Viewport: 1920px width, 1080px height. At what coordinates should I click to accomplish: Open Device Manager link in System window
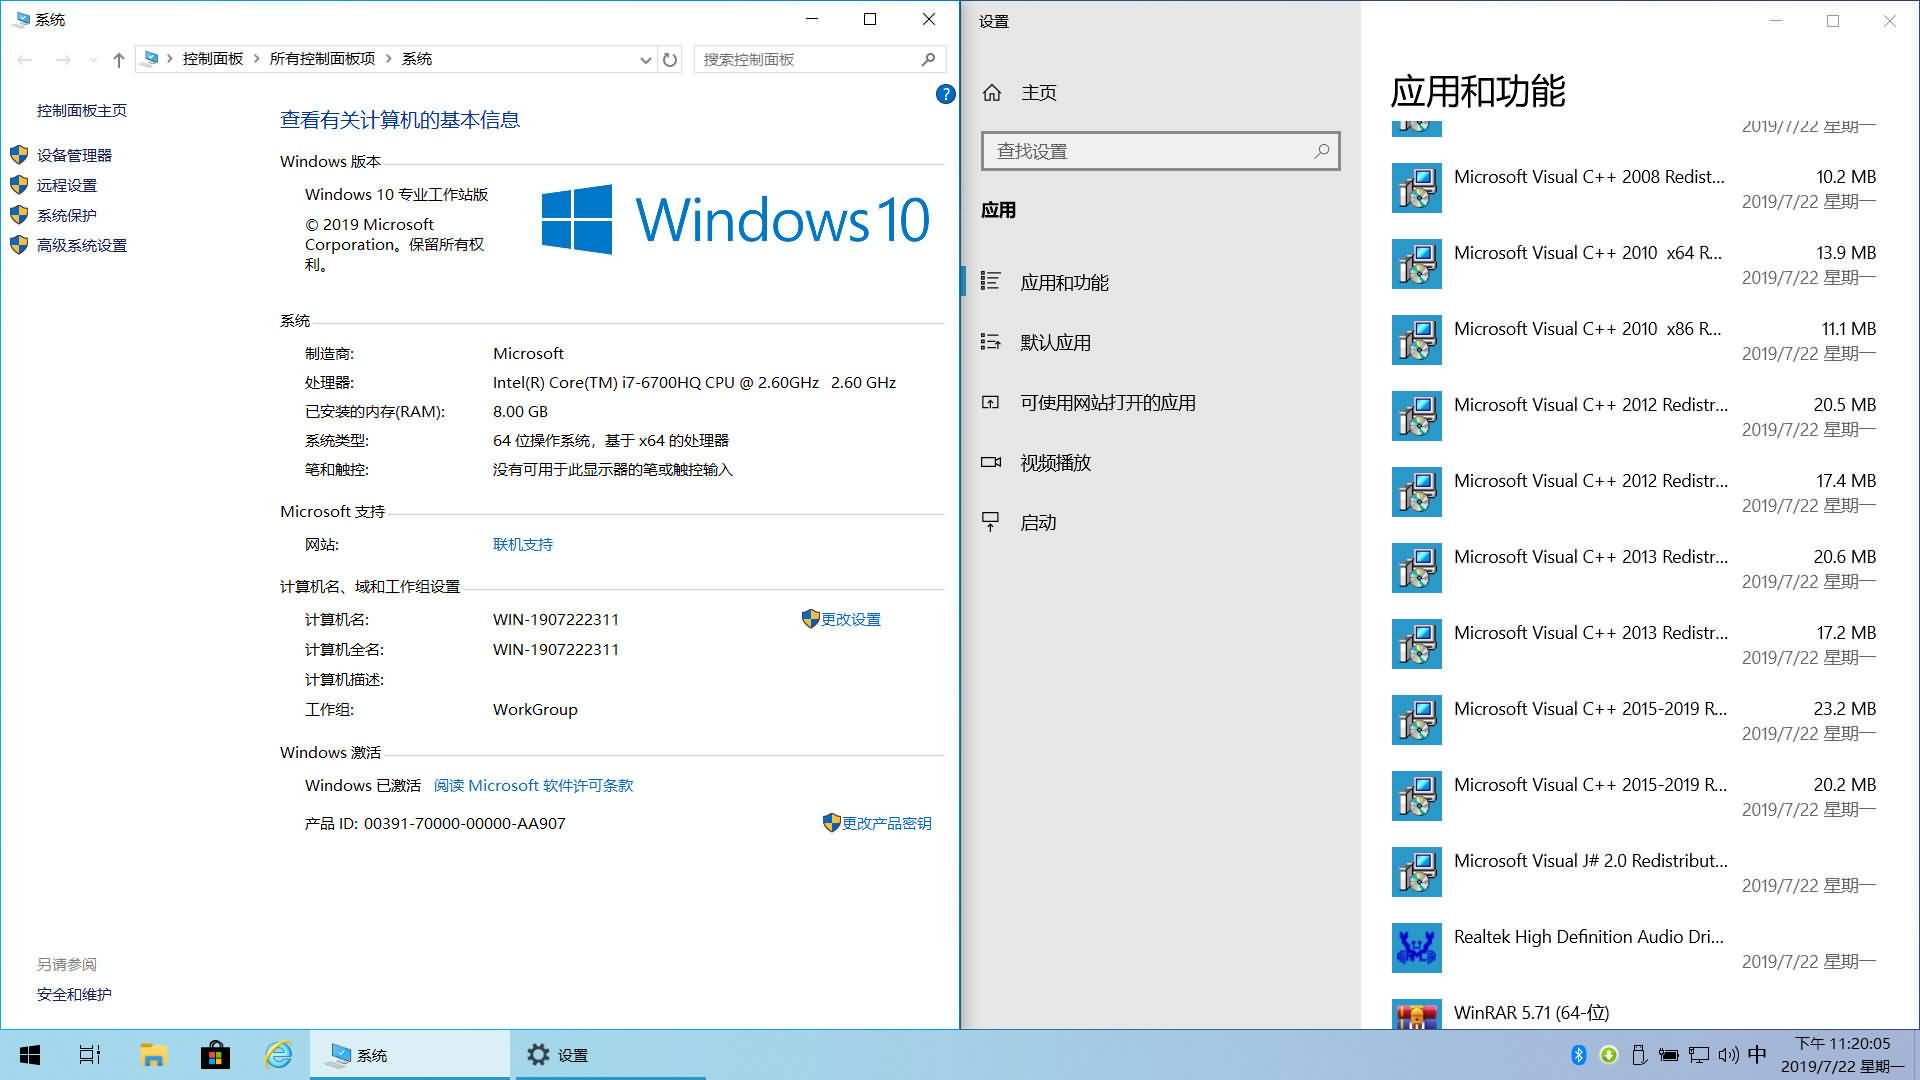[74, 155]
